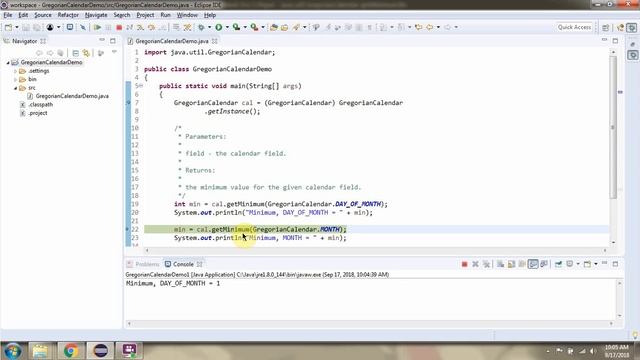Click the editor vertical scrollbar thumb
The width and height of the screenshot is (640, 360).
pyautogui.click(x=613, y=127)
